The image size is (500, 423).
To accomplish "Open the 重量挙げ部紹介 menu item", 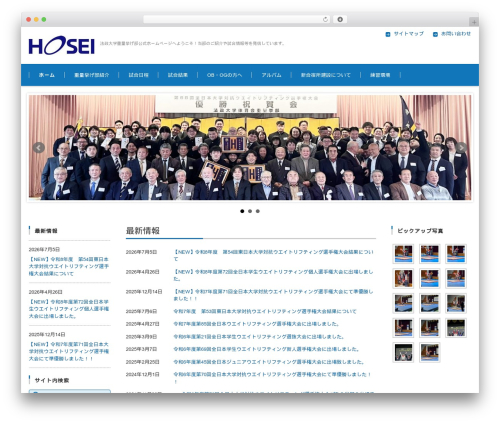I will tap(92, 75).
